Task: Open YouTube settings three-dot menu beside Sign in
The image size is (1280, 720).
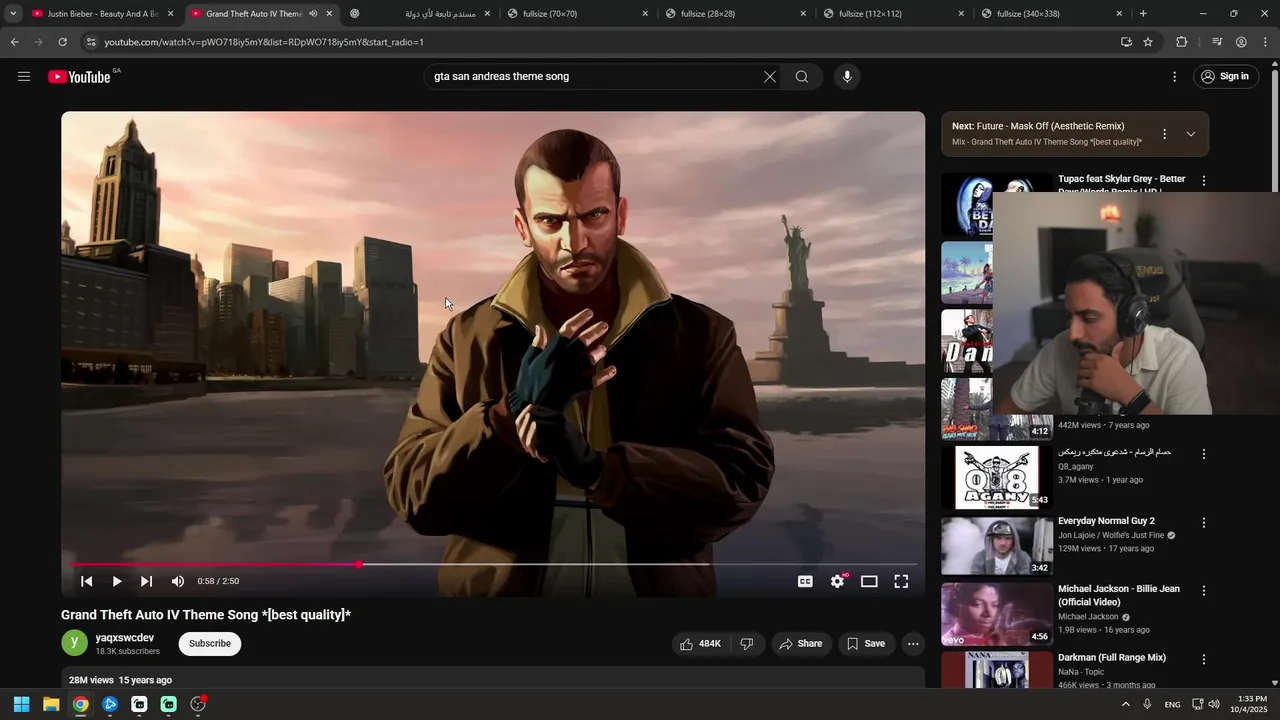Action: pyautogui.click(x=1175, y=77)
